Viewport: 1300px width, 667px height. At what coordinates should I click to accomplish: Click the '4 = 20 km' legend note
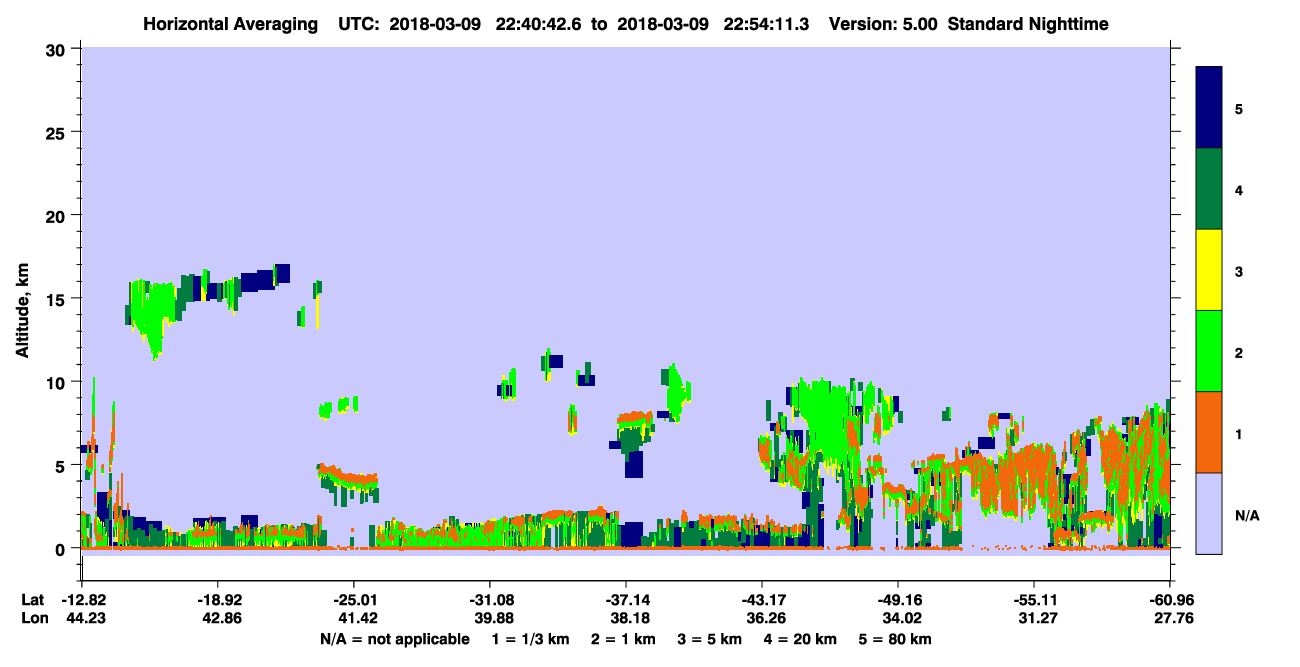pyautogui.click(x=799, y=639)
